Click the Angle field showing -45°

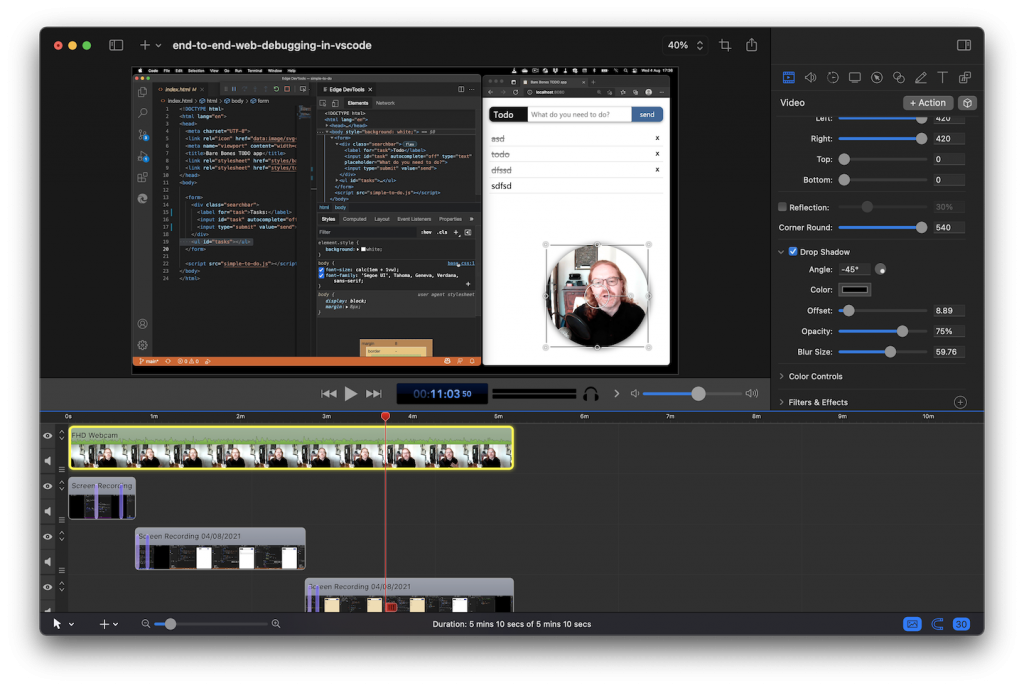pos(854,270)
